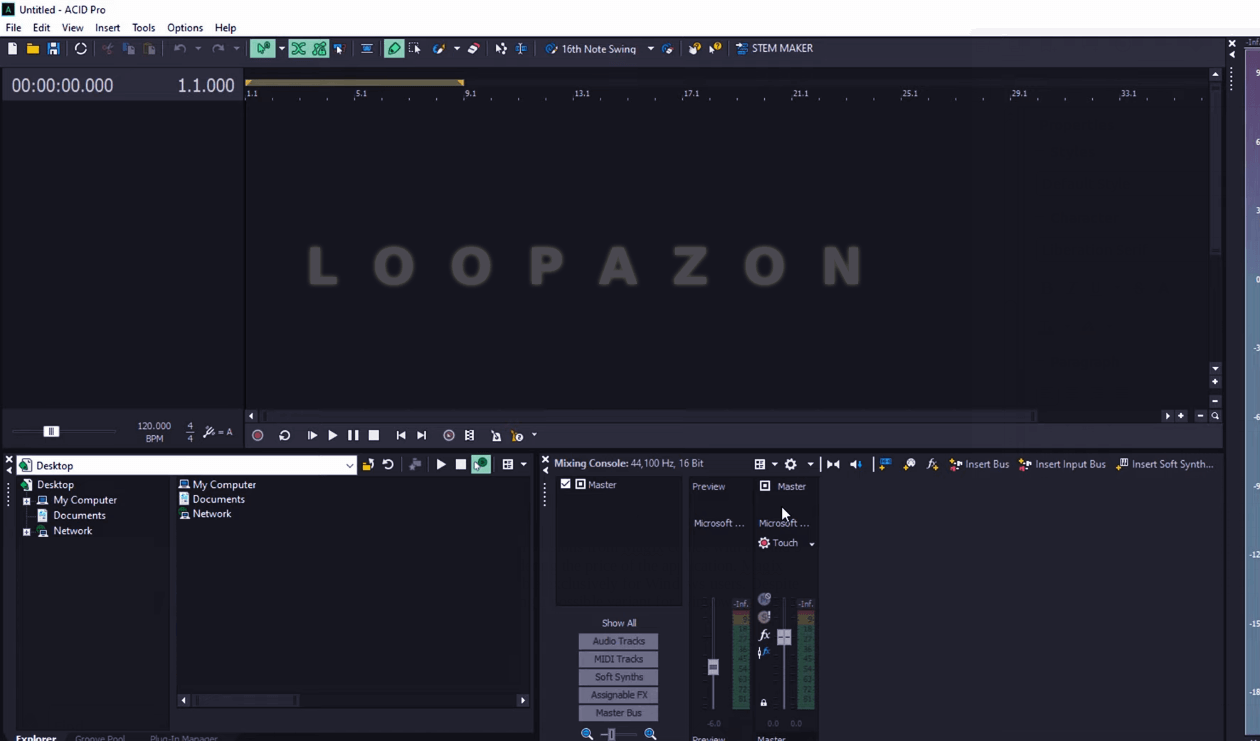Select Documents in the folder tree
The width and height of the screenshot is (1260, 741).
coord(79,516)
